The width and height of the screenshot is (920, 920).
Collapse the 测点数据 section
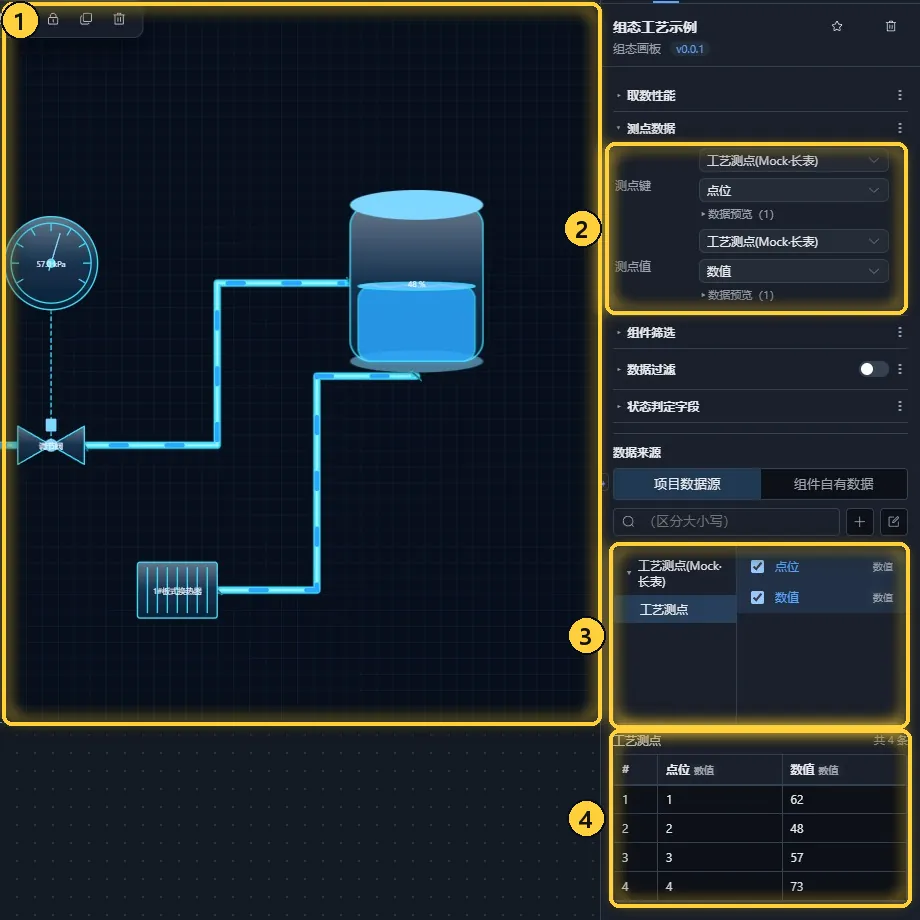tap(618, 128)
